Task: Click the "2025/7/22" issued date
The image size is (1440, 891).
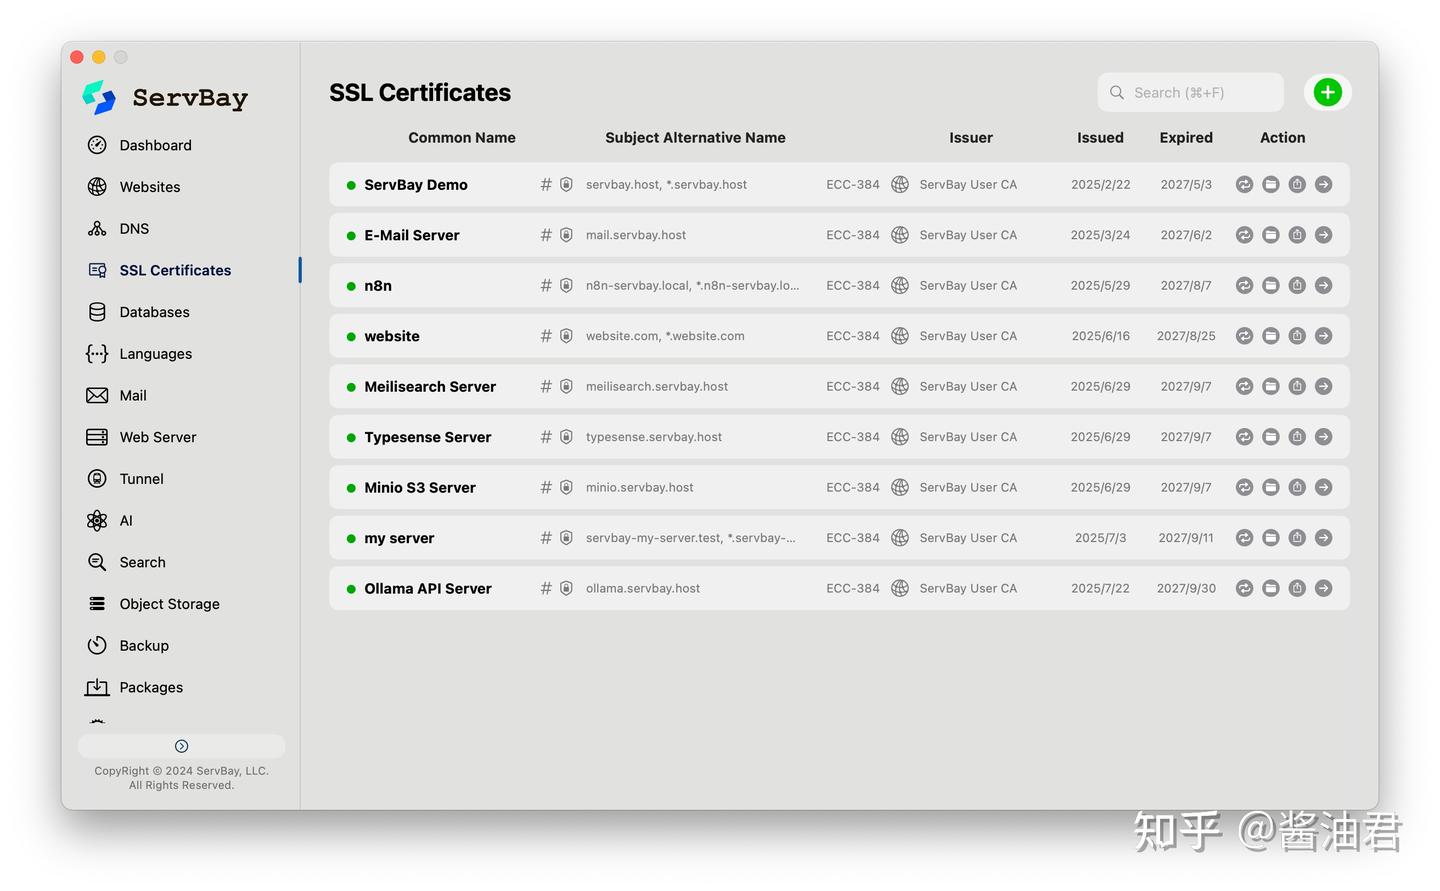Action: 1100,588
